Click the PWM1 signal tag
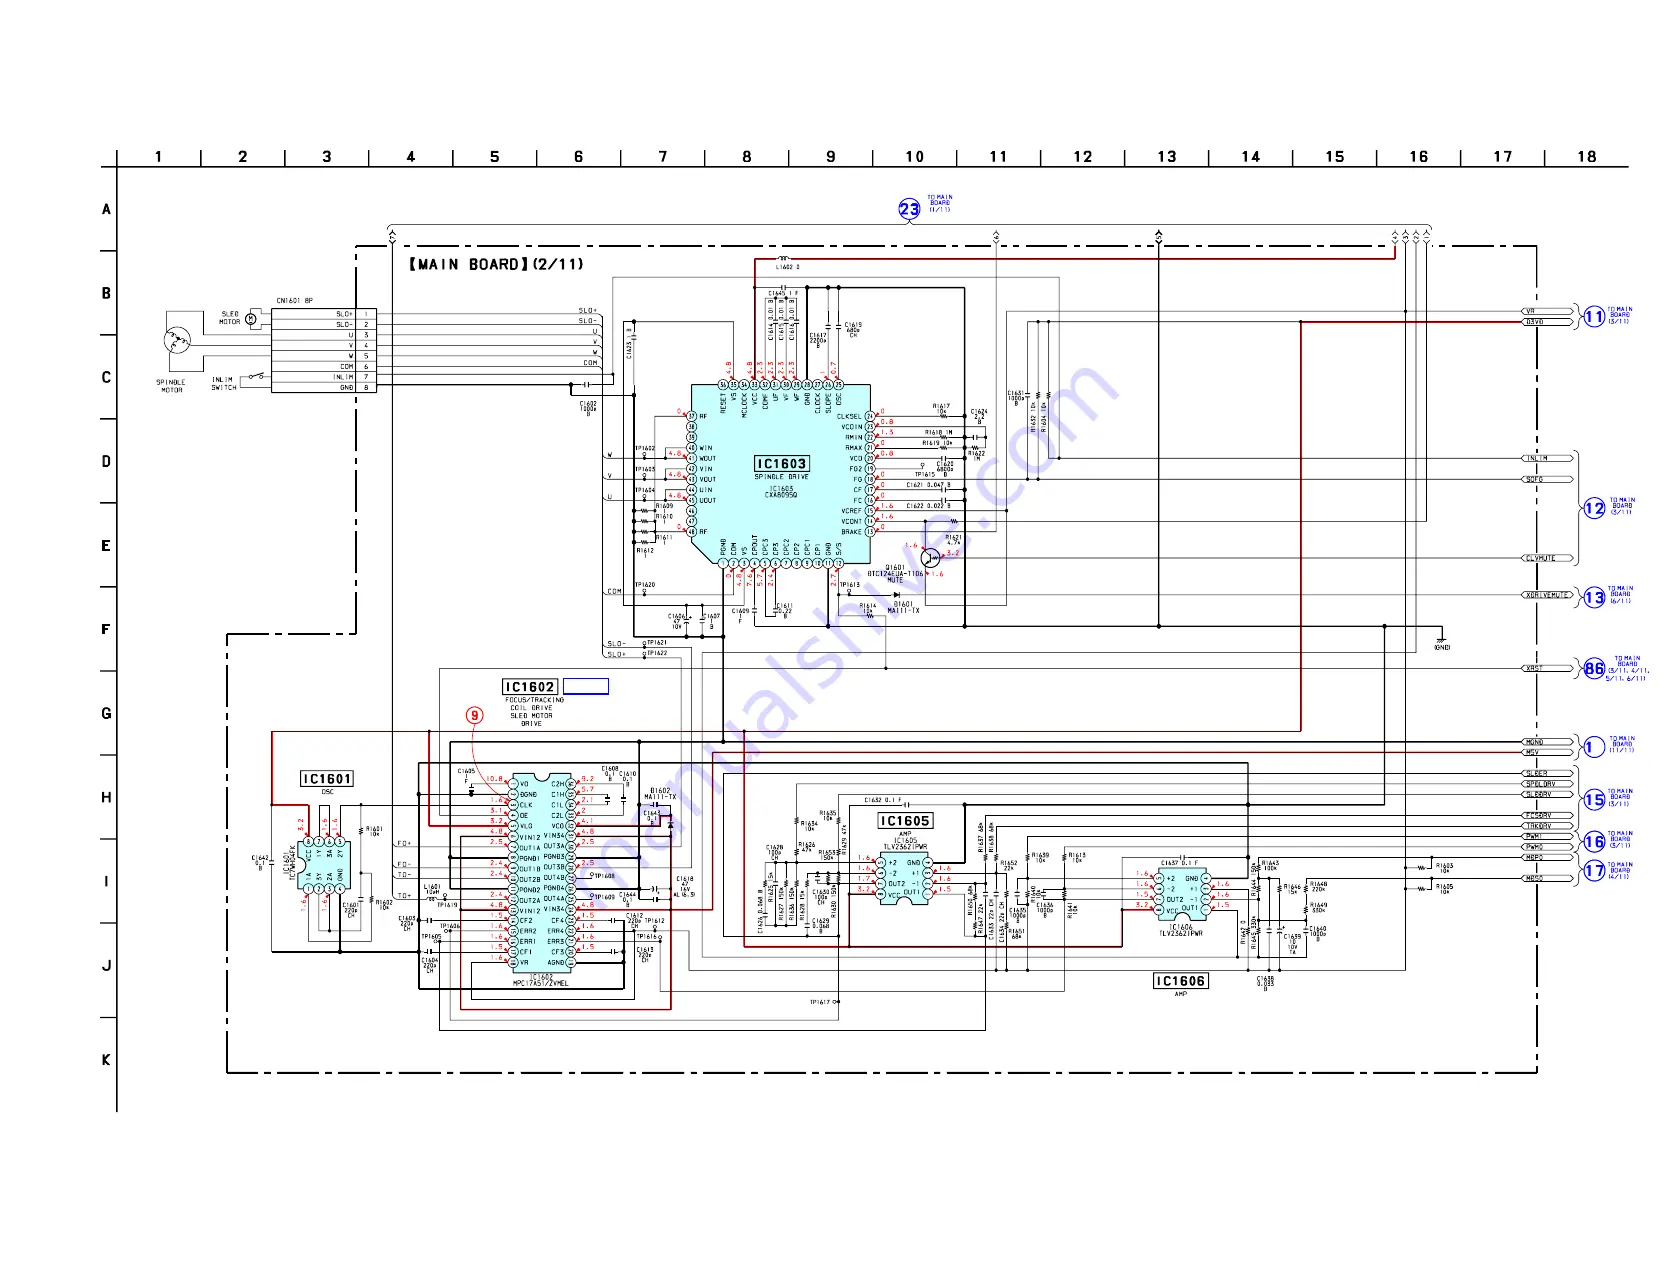Image resolution: width=1679 pixels, height=1262 pixels. (x=1547, y=836)
